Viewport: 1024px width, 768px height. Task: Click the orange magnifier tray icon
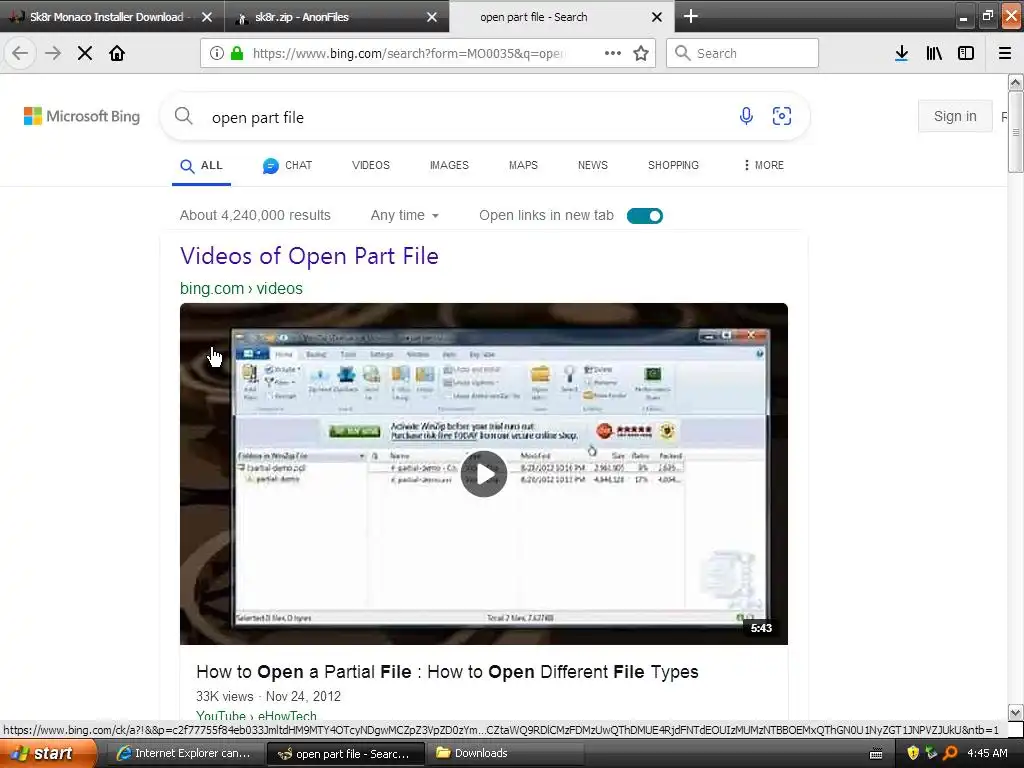point(950,753)
